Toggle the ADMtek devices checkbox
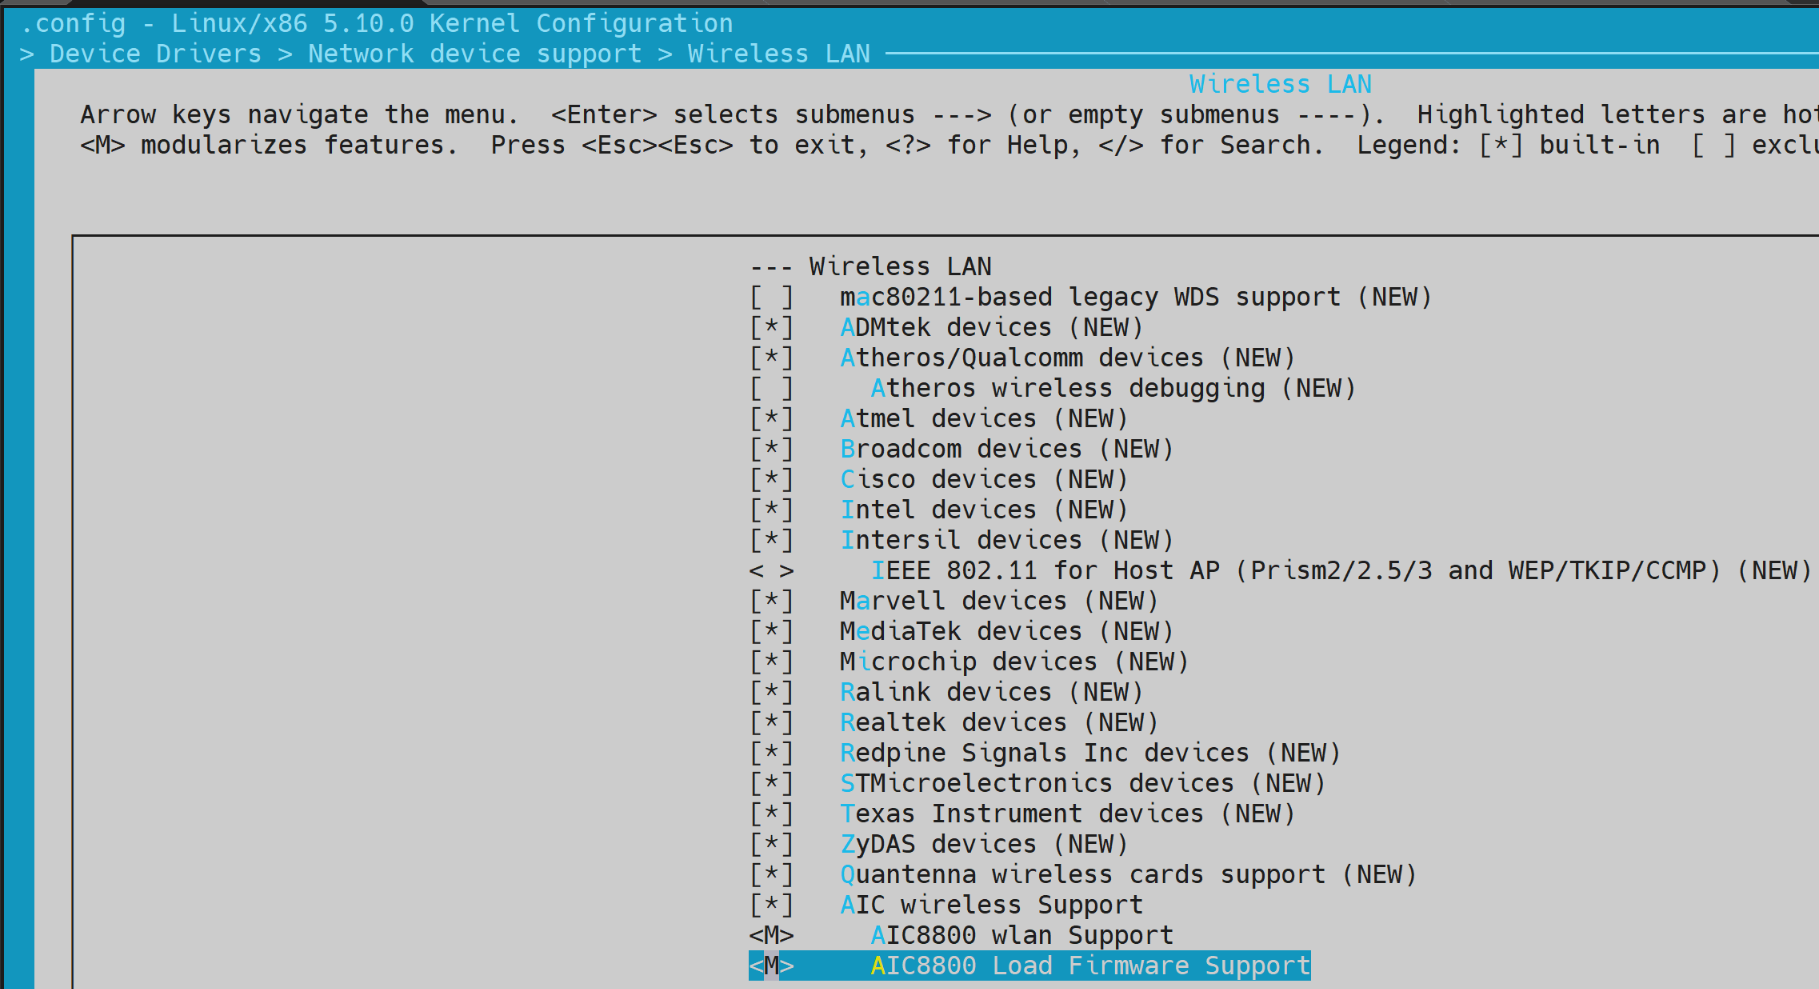Image resolution: width=1819 pixels, height=989 pixels. pyautogui.click(x=771, y=327)
